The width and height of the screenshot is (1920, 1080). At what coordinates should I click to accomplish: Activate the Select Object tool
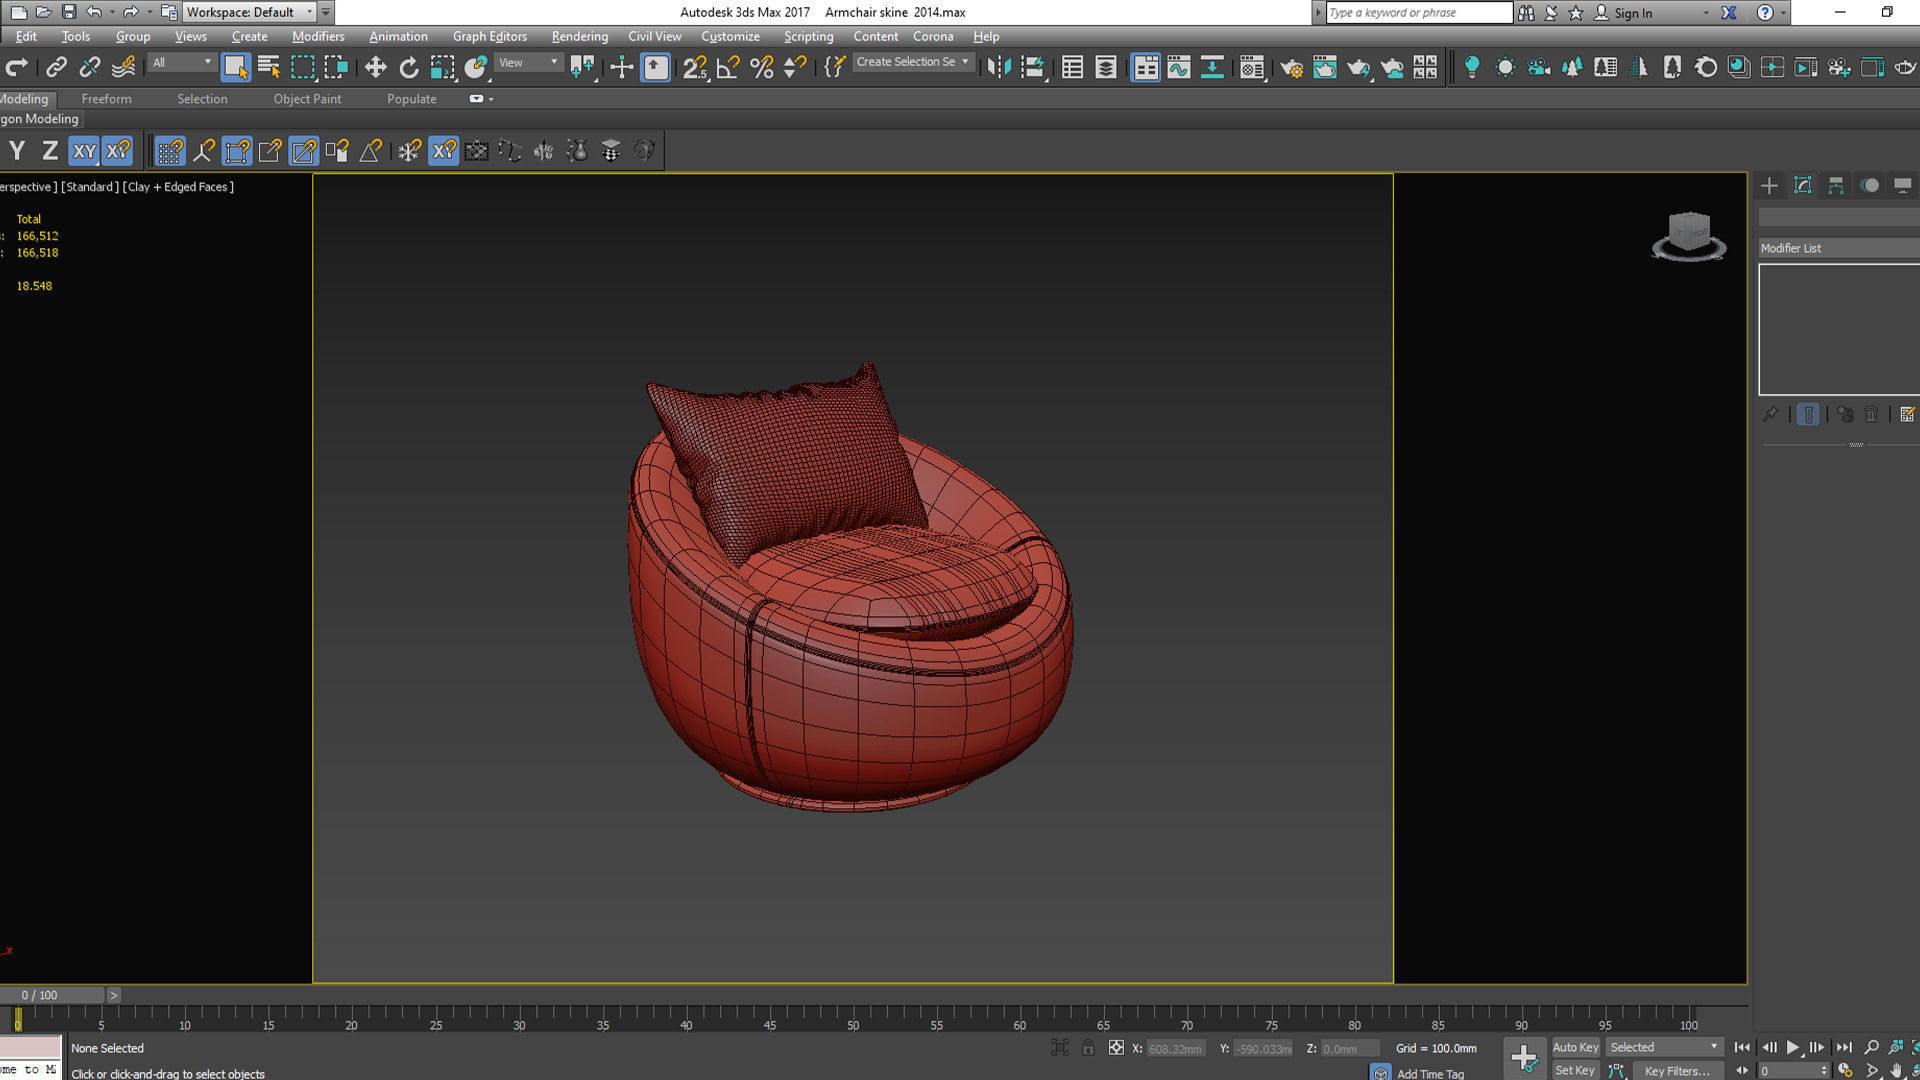[x=235, y=67]
